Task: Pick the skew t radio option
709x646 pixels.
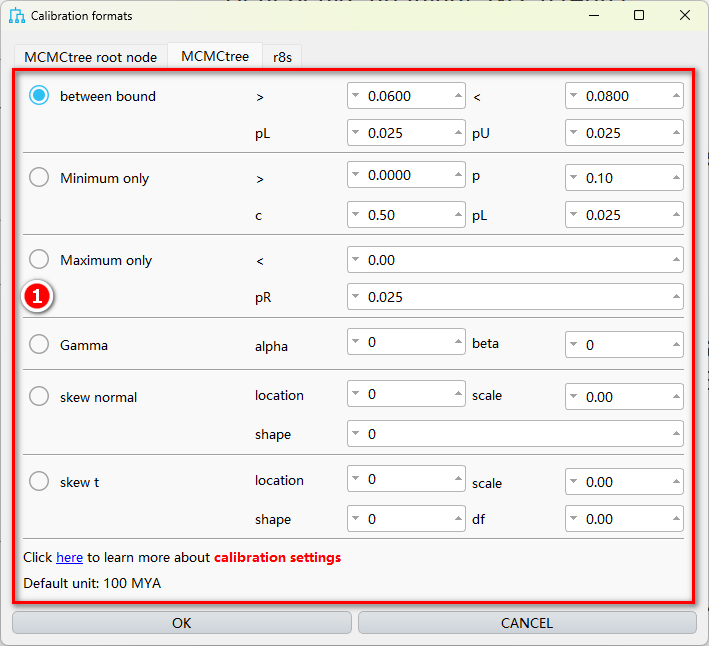Action: tap(39, 482)
